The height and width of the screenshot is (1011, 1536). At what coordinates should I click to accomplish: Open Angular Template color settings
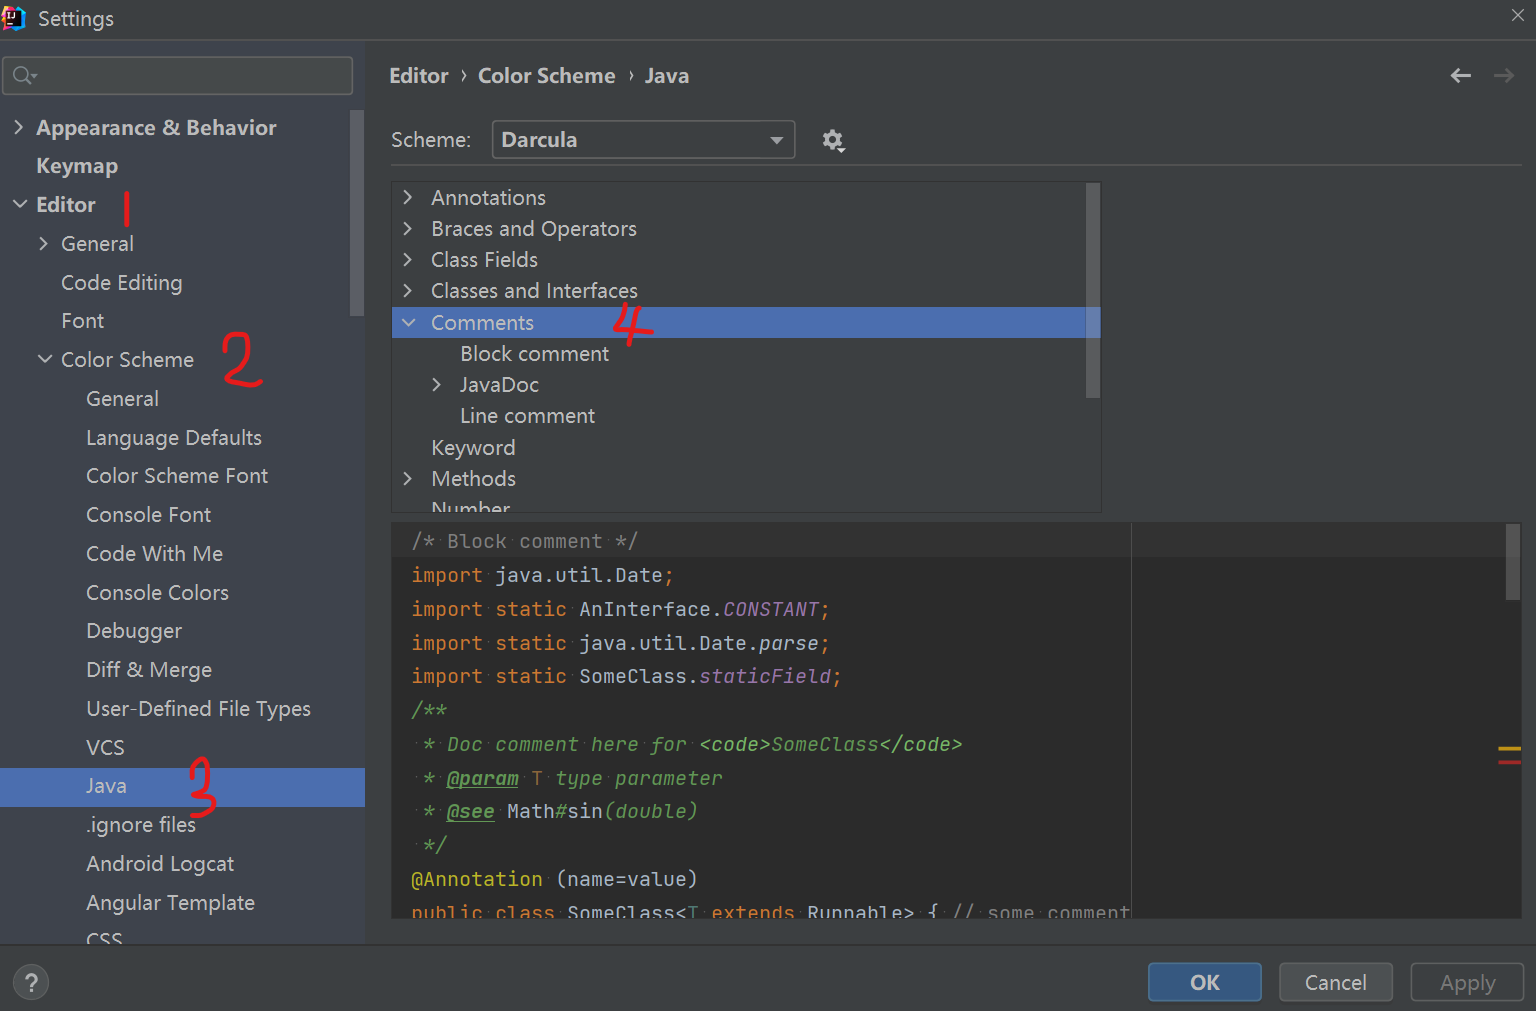point(170,903)
